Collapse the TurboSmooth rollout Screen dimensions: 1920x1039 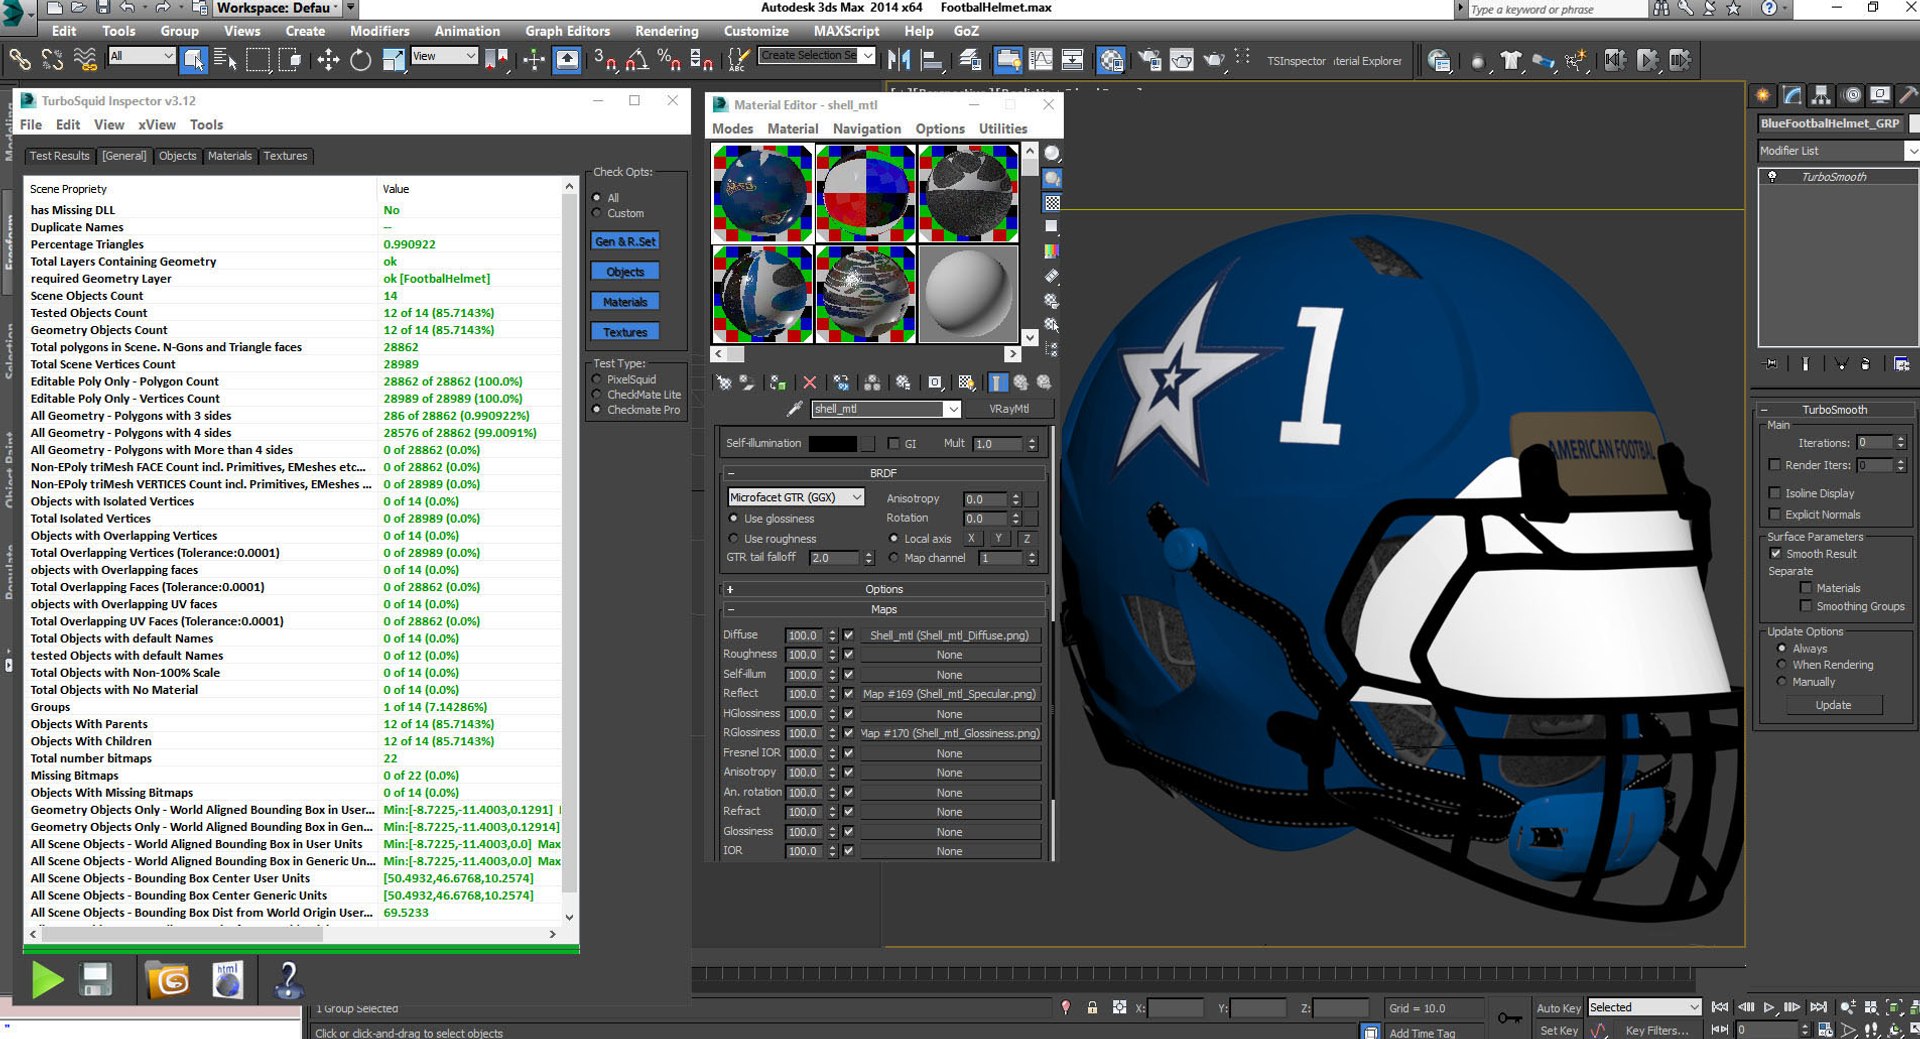[1834, 410]
